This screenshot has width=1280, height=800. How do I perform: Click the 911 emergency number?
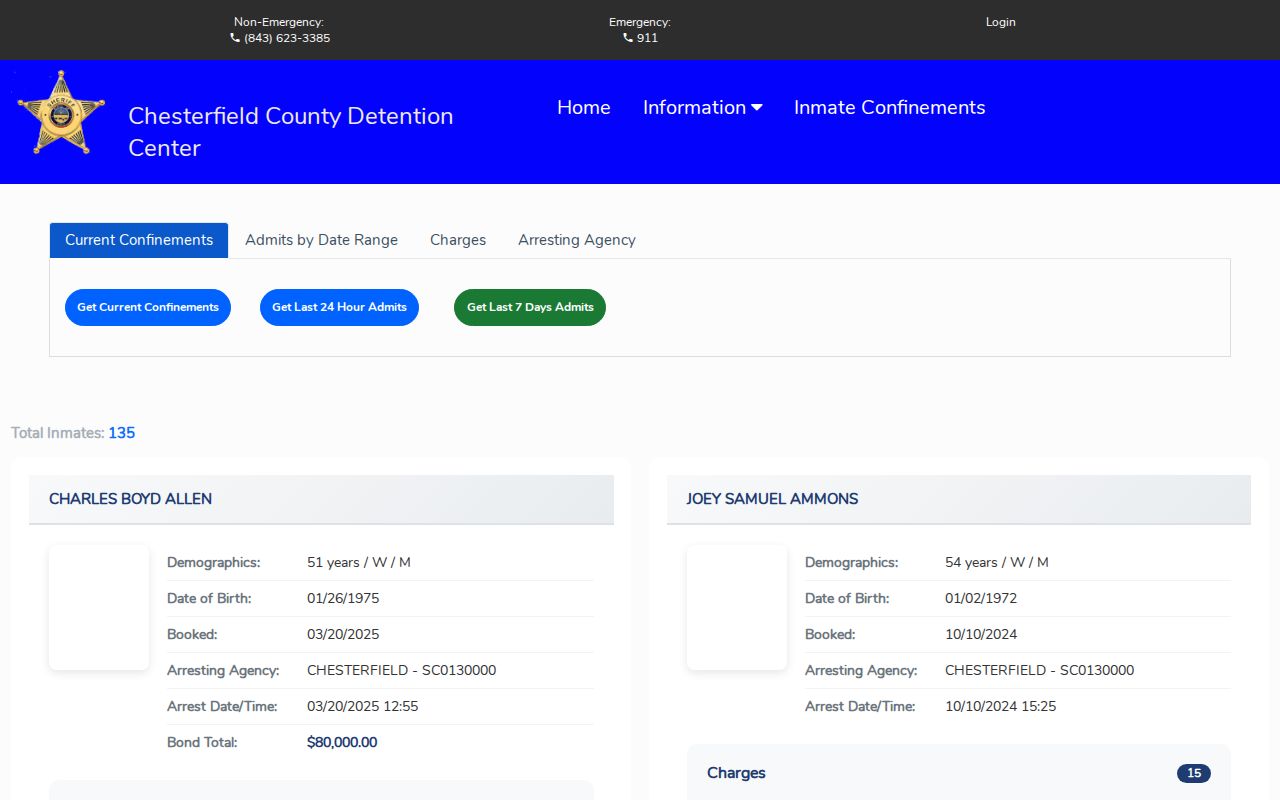tap(647, 38)
